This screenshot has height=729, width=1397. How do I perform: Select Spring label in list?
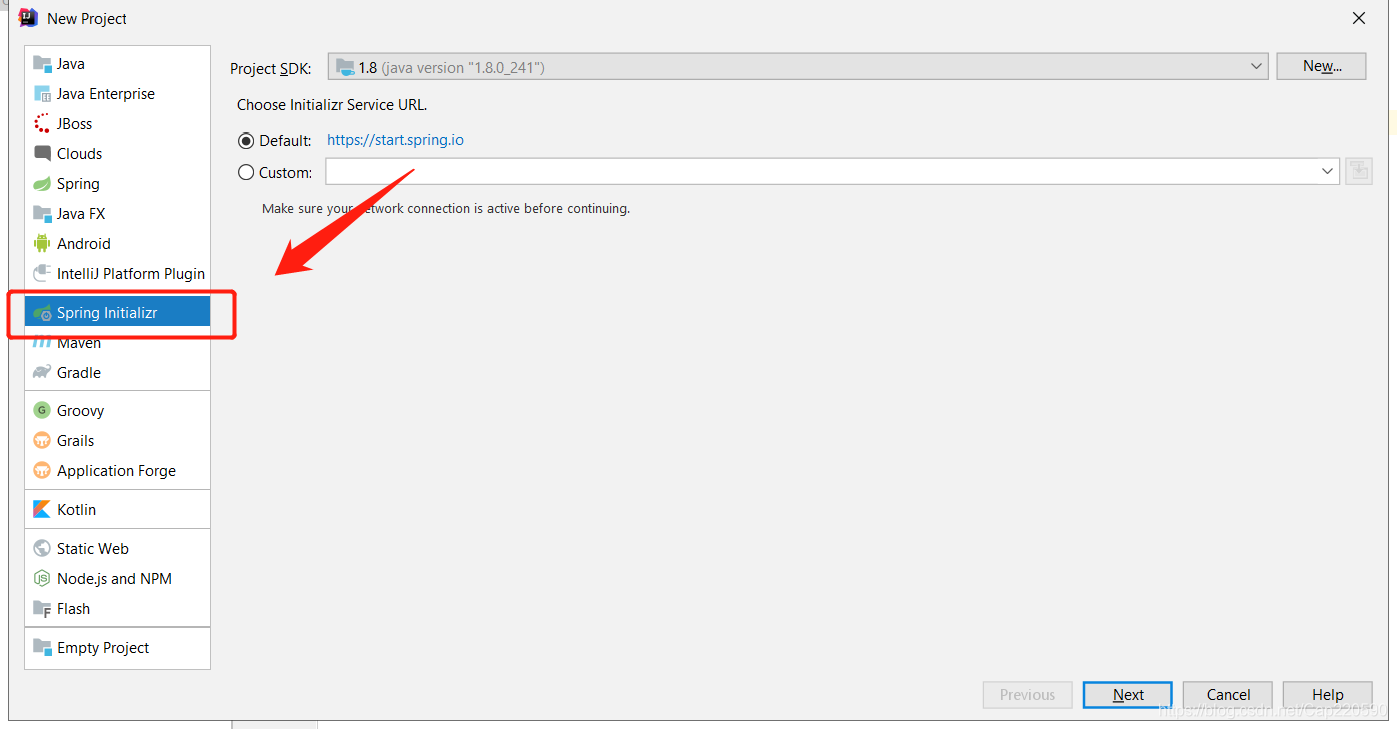click(x=78, y=184)
